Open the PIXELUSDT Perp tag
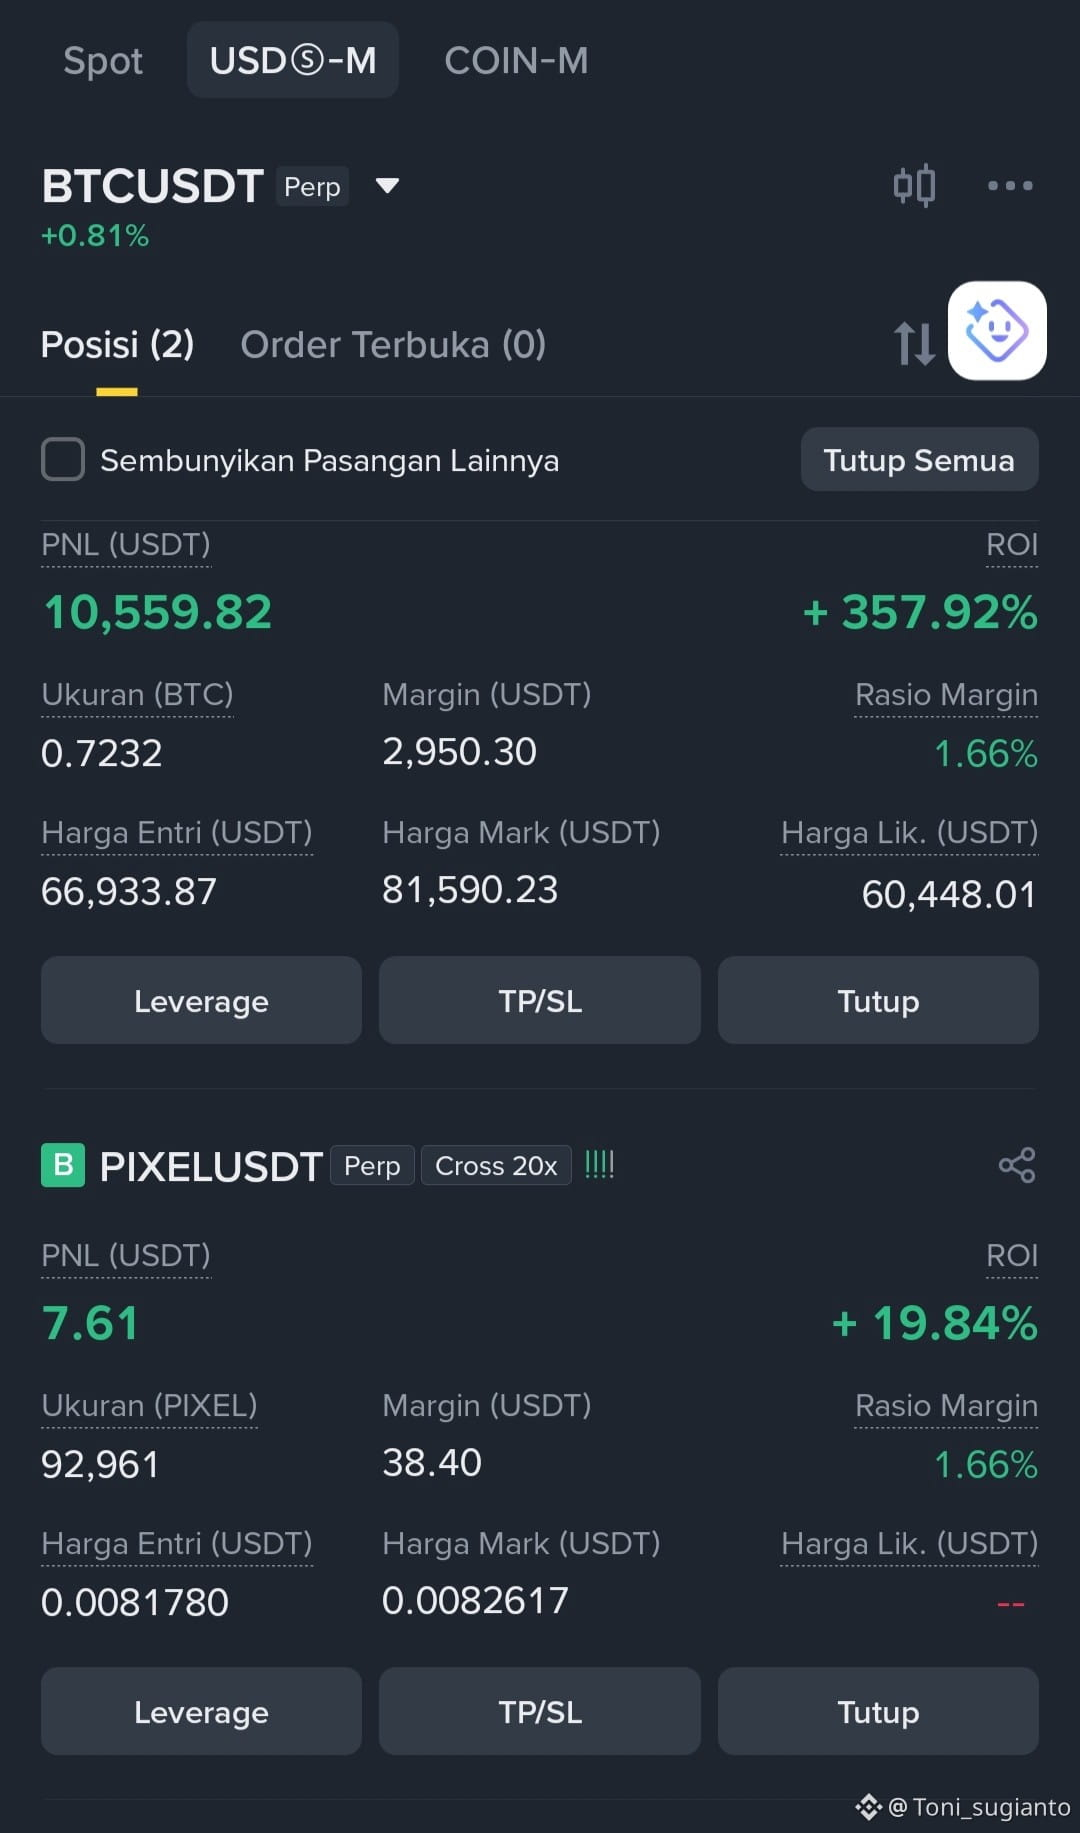Image resolution: width=1080 pixels, height=1833 pixels. [372, 1165]
